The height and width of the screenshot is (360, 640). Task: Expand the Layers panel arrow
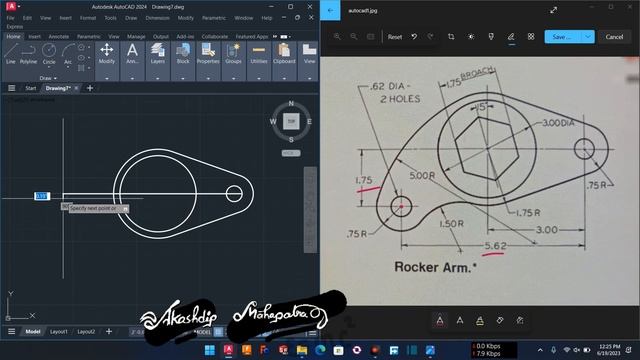pos(158,78)
